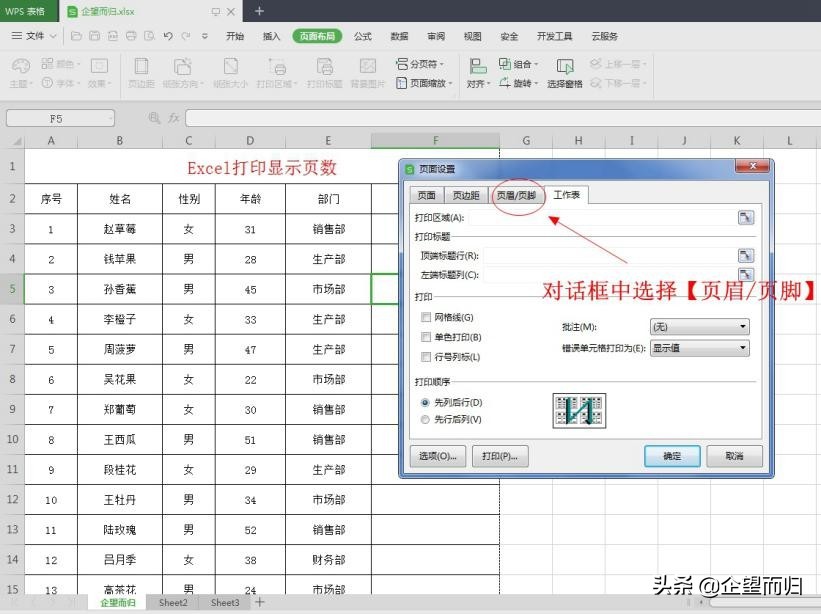Image resolution: width=821 pixels, height=614 pixels.
Task: Click the 打印区域 print area icon
Action: point(277,66)
